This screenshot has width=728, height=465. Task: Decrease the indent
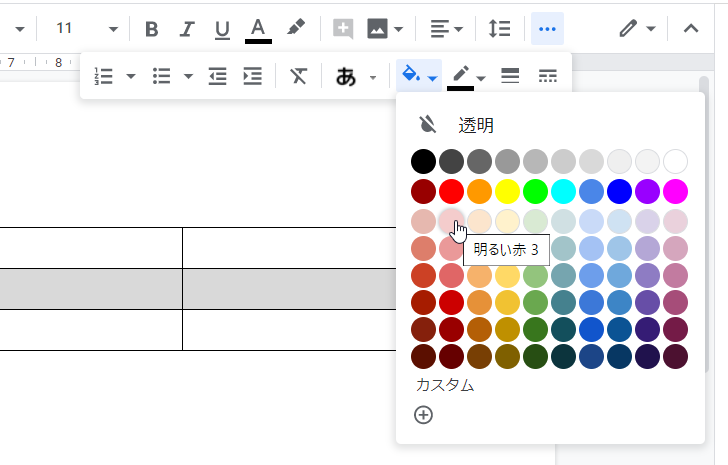(x=217, y=76)
